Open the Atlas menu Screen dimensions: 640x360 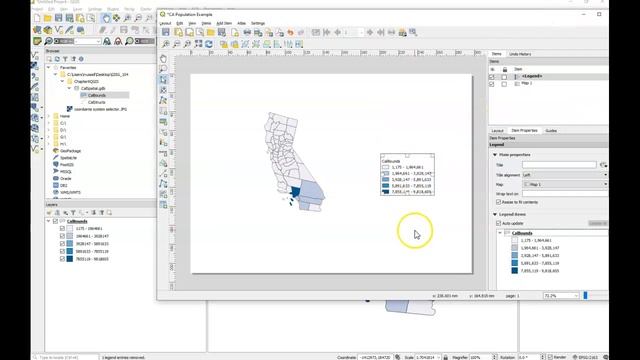coord(242,23)
